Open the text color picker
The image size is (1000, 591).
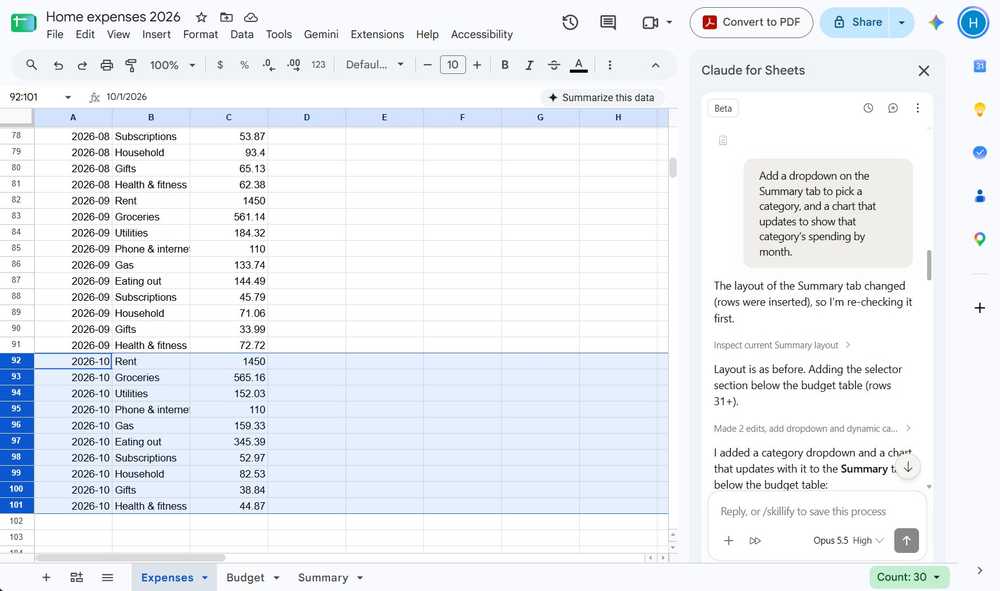tap(578, 65)
